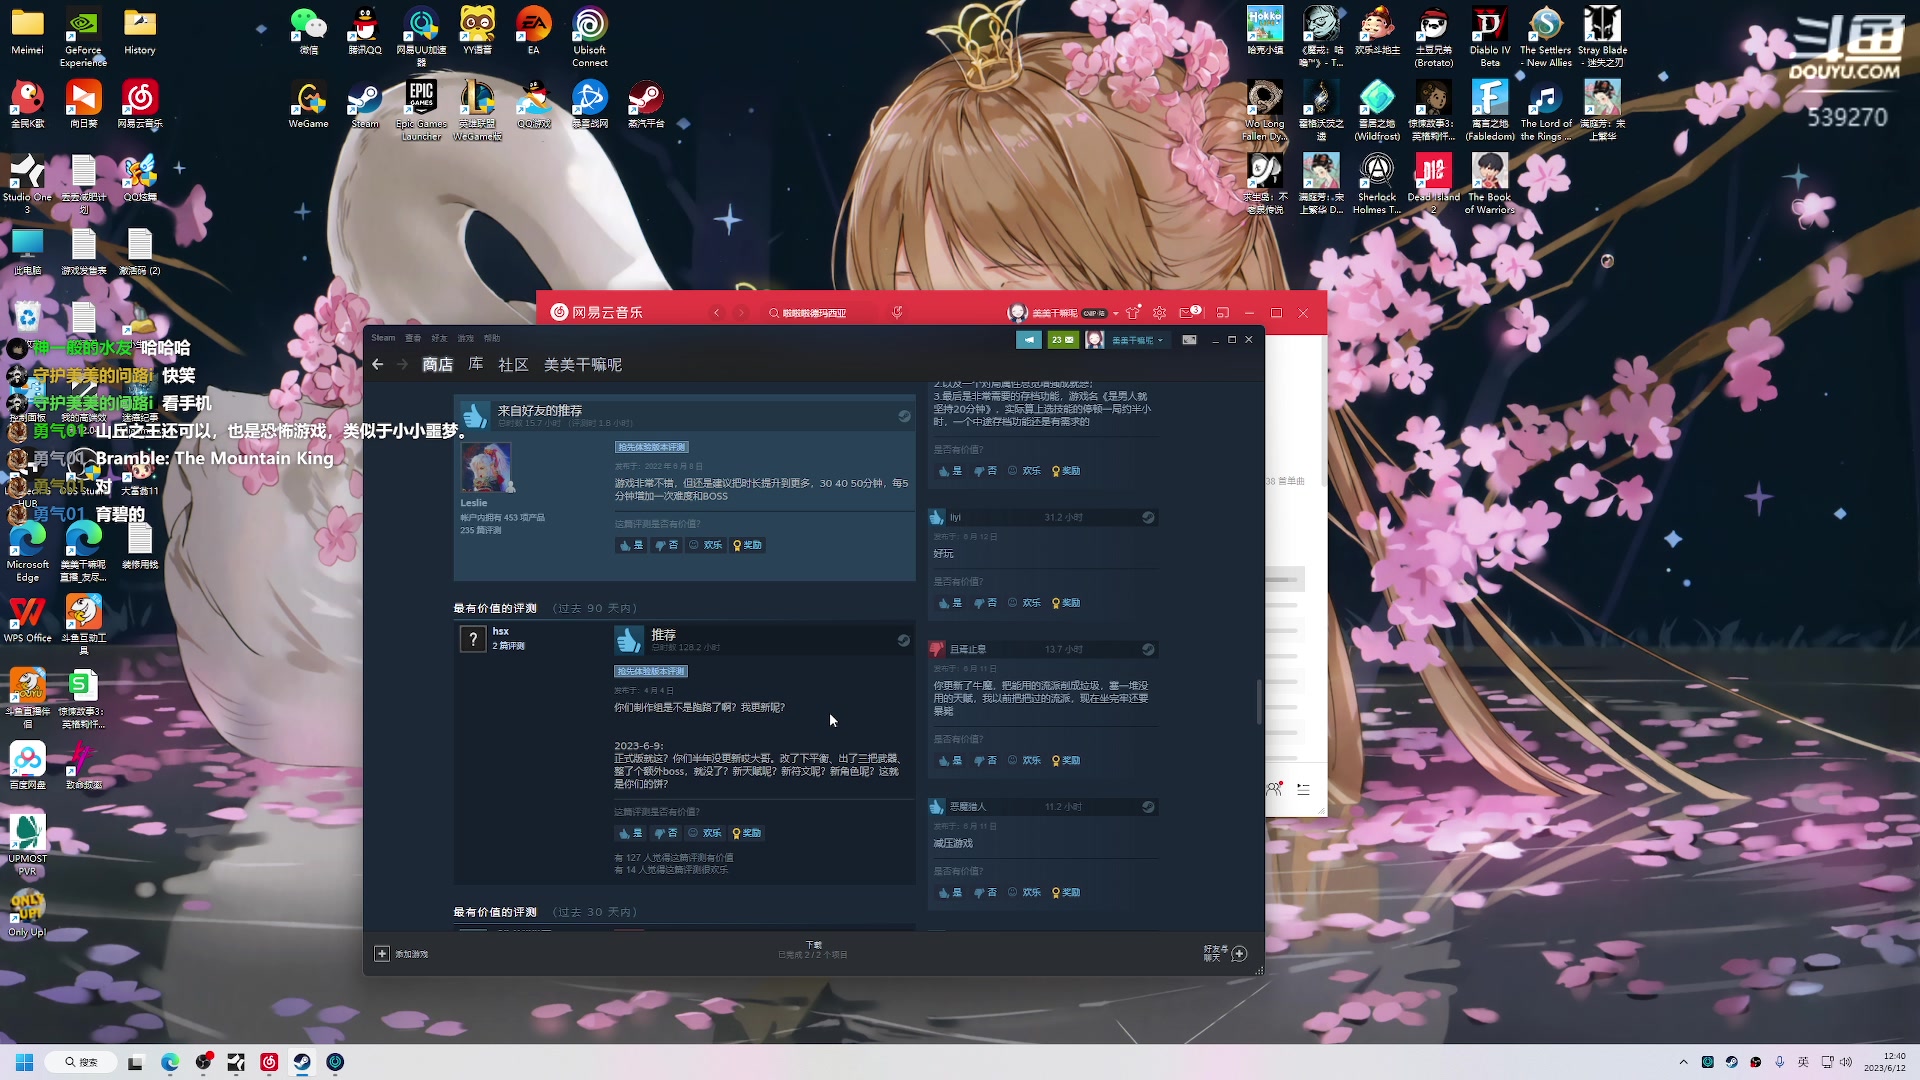
Task: Open Ubisoft Connect desktop icon
Action: pos(589,37)
